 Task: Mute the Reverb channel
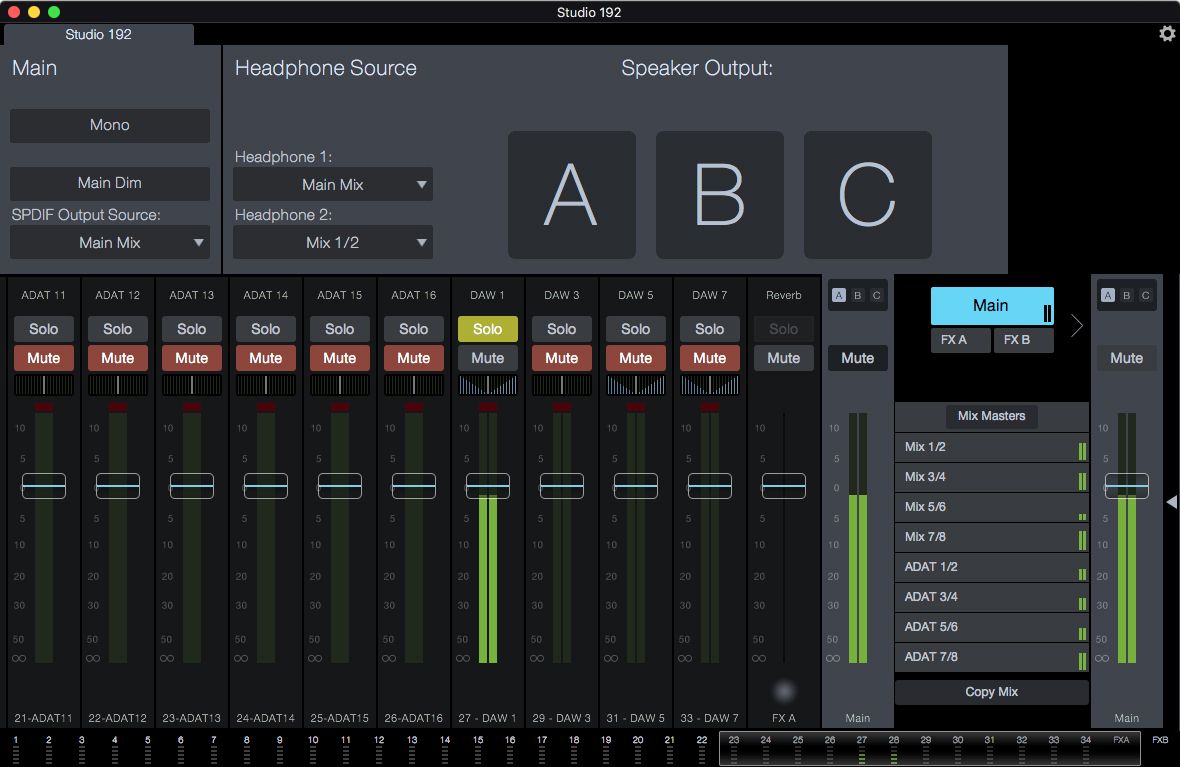(x=783, y=358)
